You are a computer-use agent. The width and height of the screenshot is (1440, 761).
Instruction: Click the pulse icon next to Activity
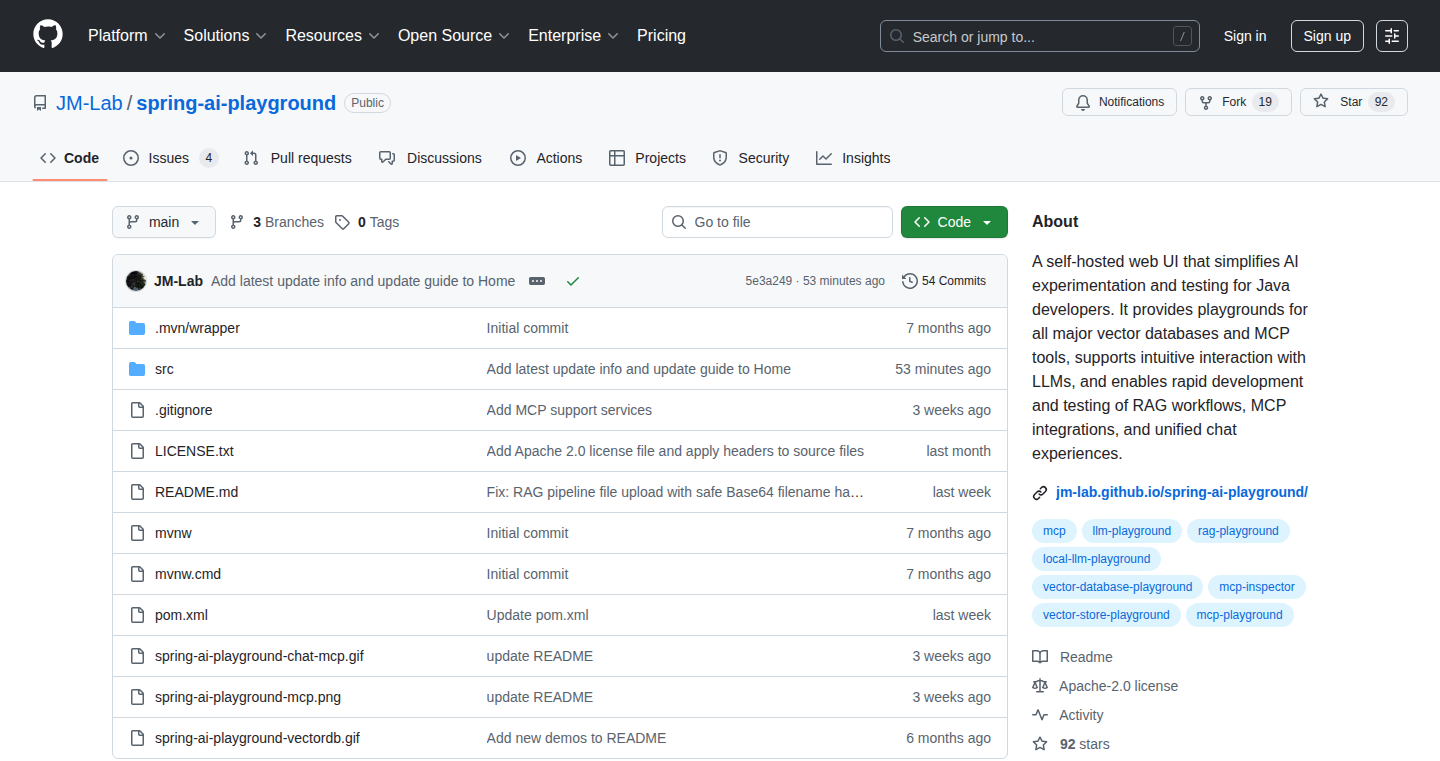point(1040,715)
